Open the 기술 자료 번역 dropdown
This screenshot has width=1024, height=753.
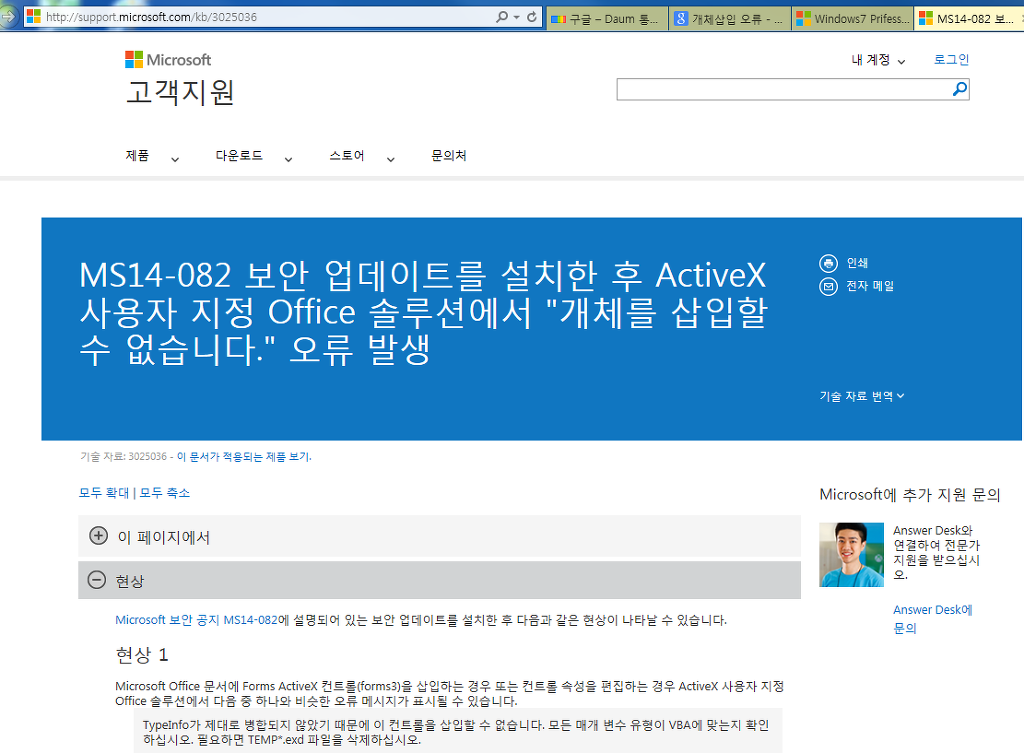pos(862,396)
